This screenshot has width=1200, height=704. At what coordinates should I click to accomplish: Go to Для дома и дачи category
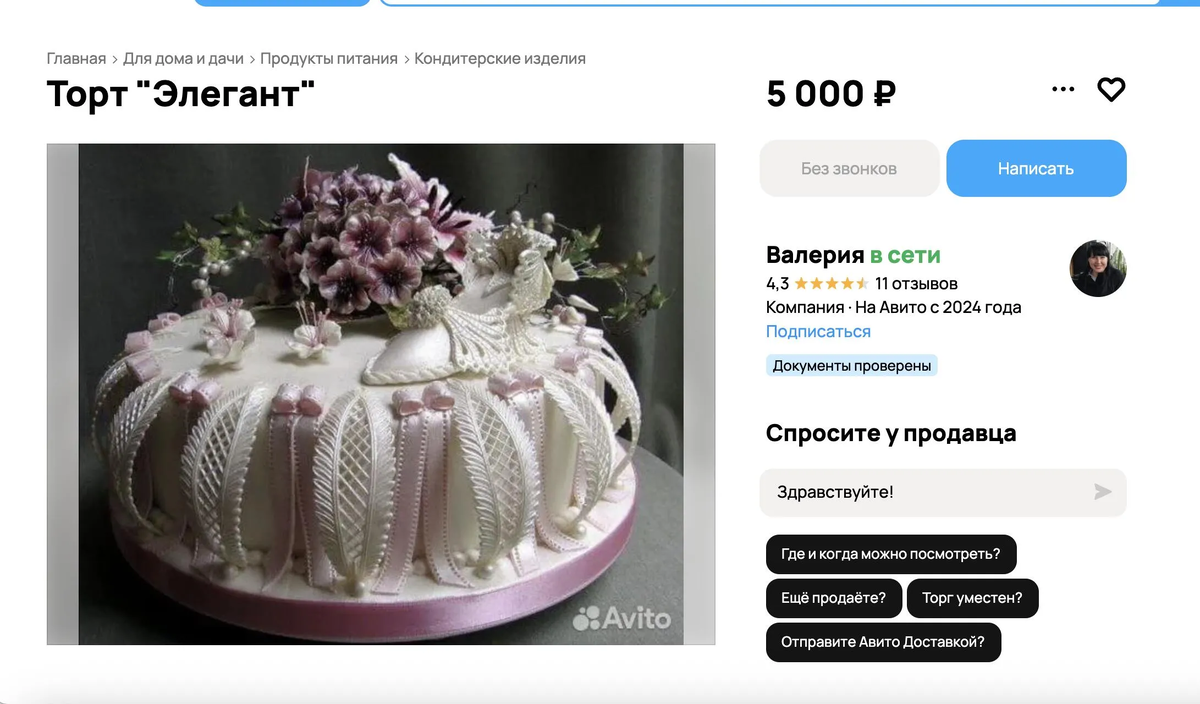pos(184,59)
